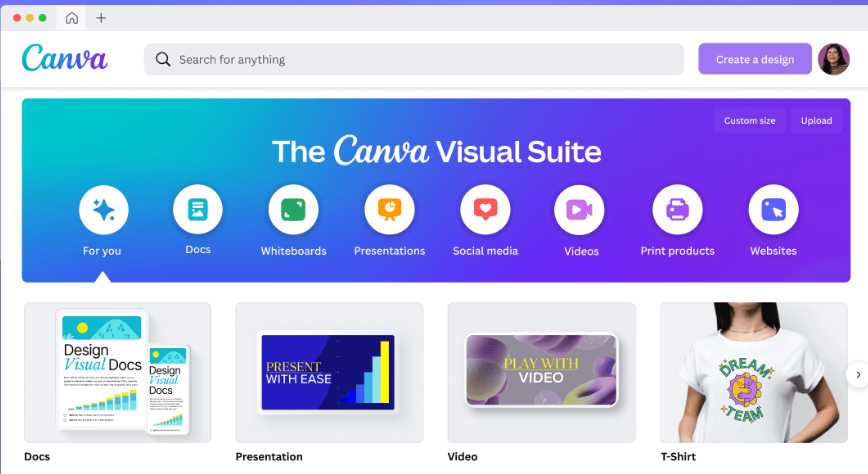Click the Create a design button
Viewport: 868px width, 474px height.
pos(755,59)
